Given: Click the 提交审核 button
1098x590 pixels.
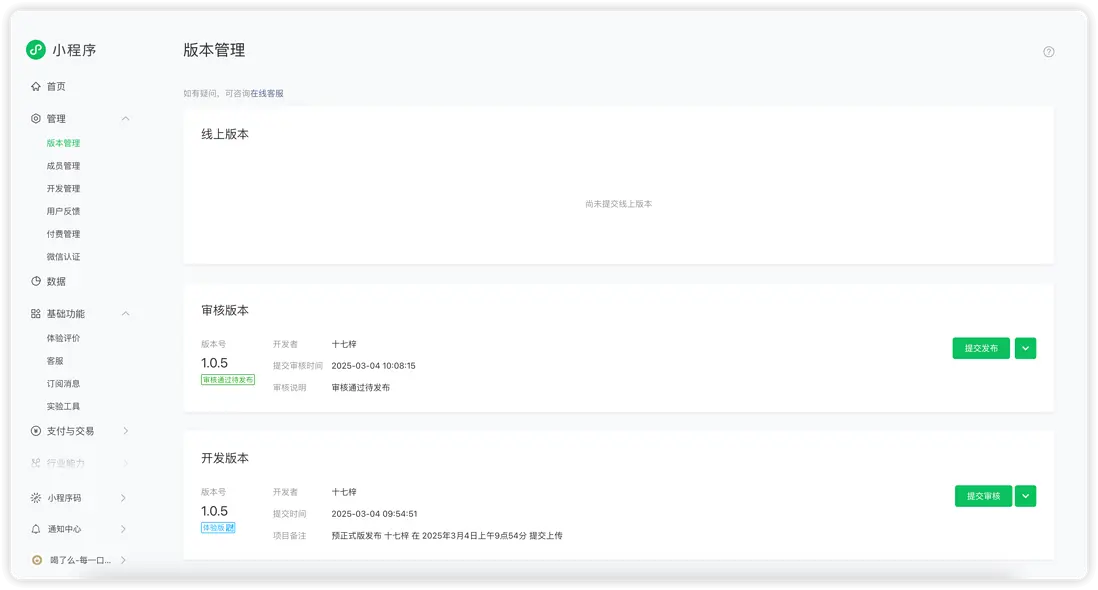Looking at the screenshot, I should coord(983,496).
